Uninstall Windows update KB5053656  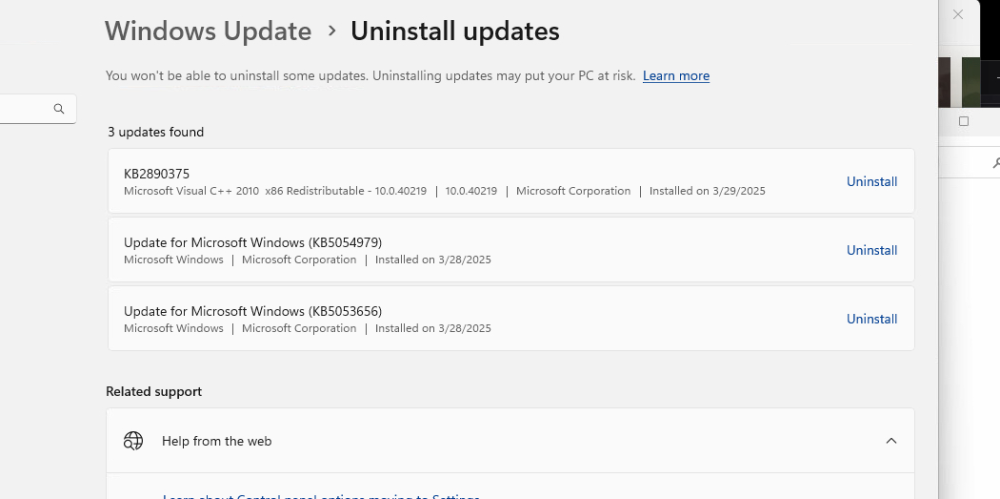point(871,319)
